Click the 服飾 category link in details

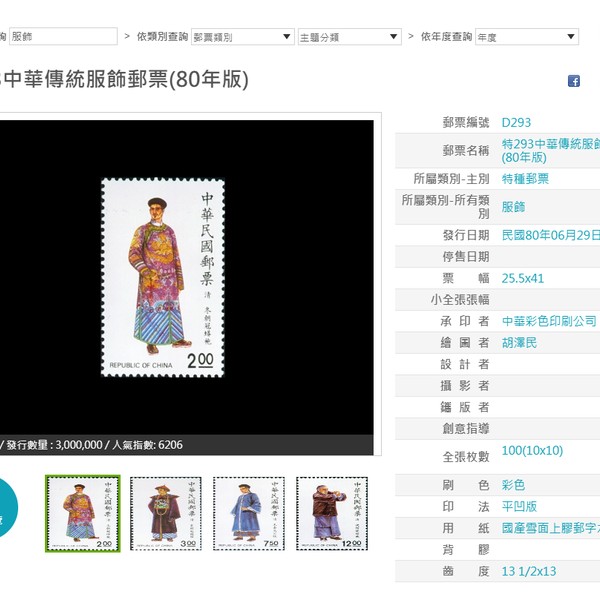pos(513,207)
